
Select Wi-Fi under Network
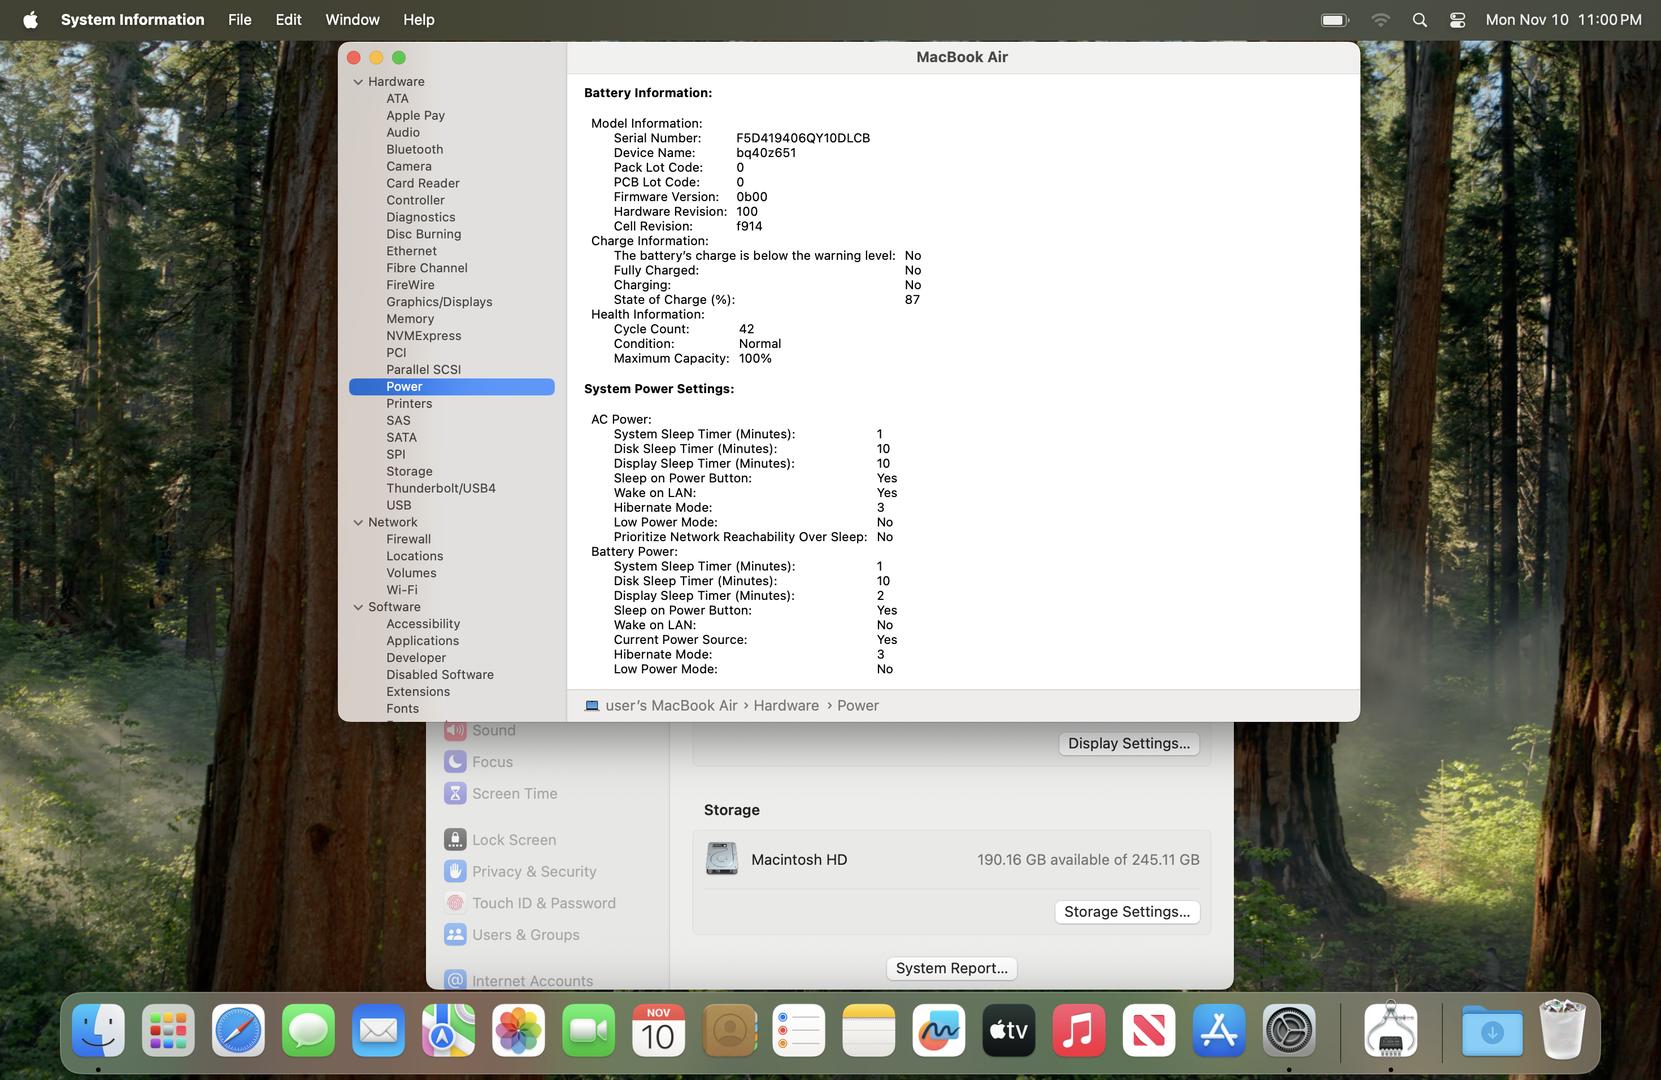point(402,590)
